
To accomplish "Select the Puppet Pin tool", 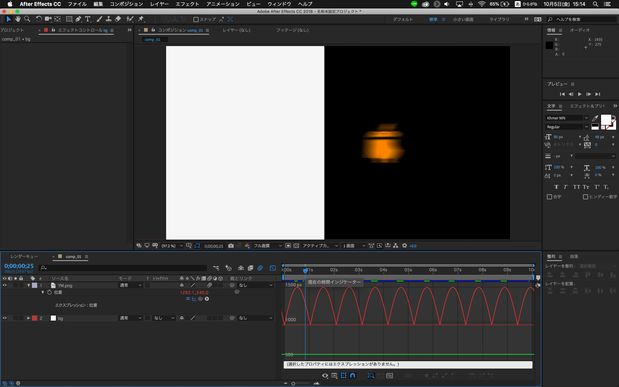I will pyautogui.click(x=141, y=19).
